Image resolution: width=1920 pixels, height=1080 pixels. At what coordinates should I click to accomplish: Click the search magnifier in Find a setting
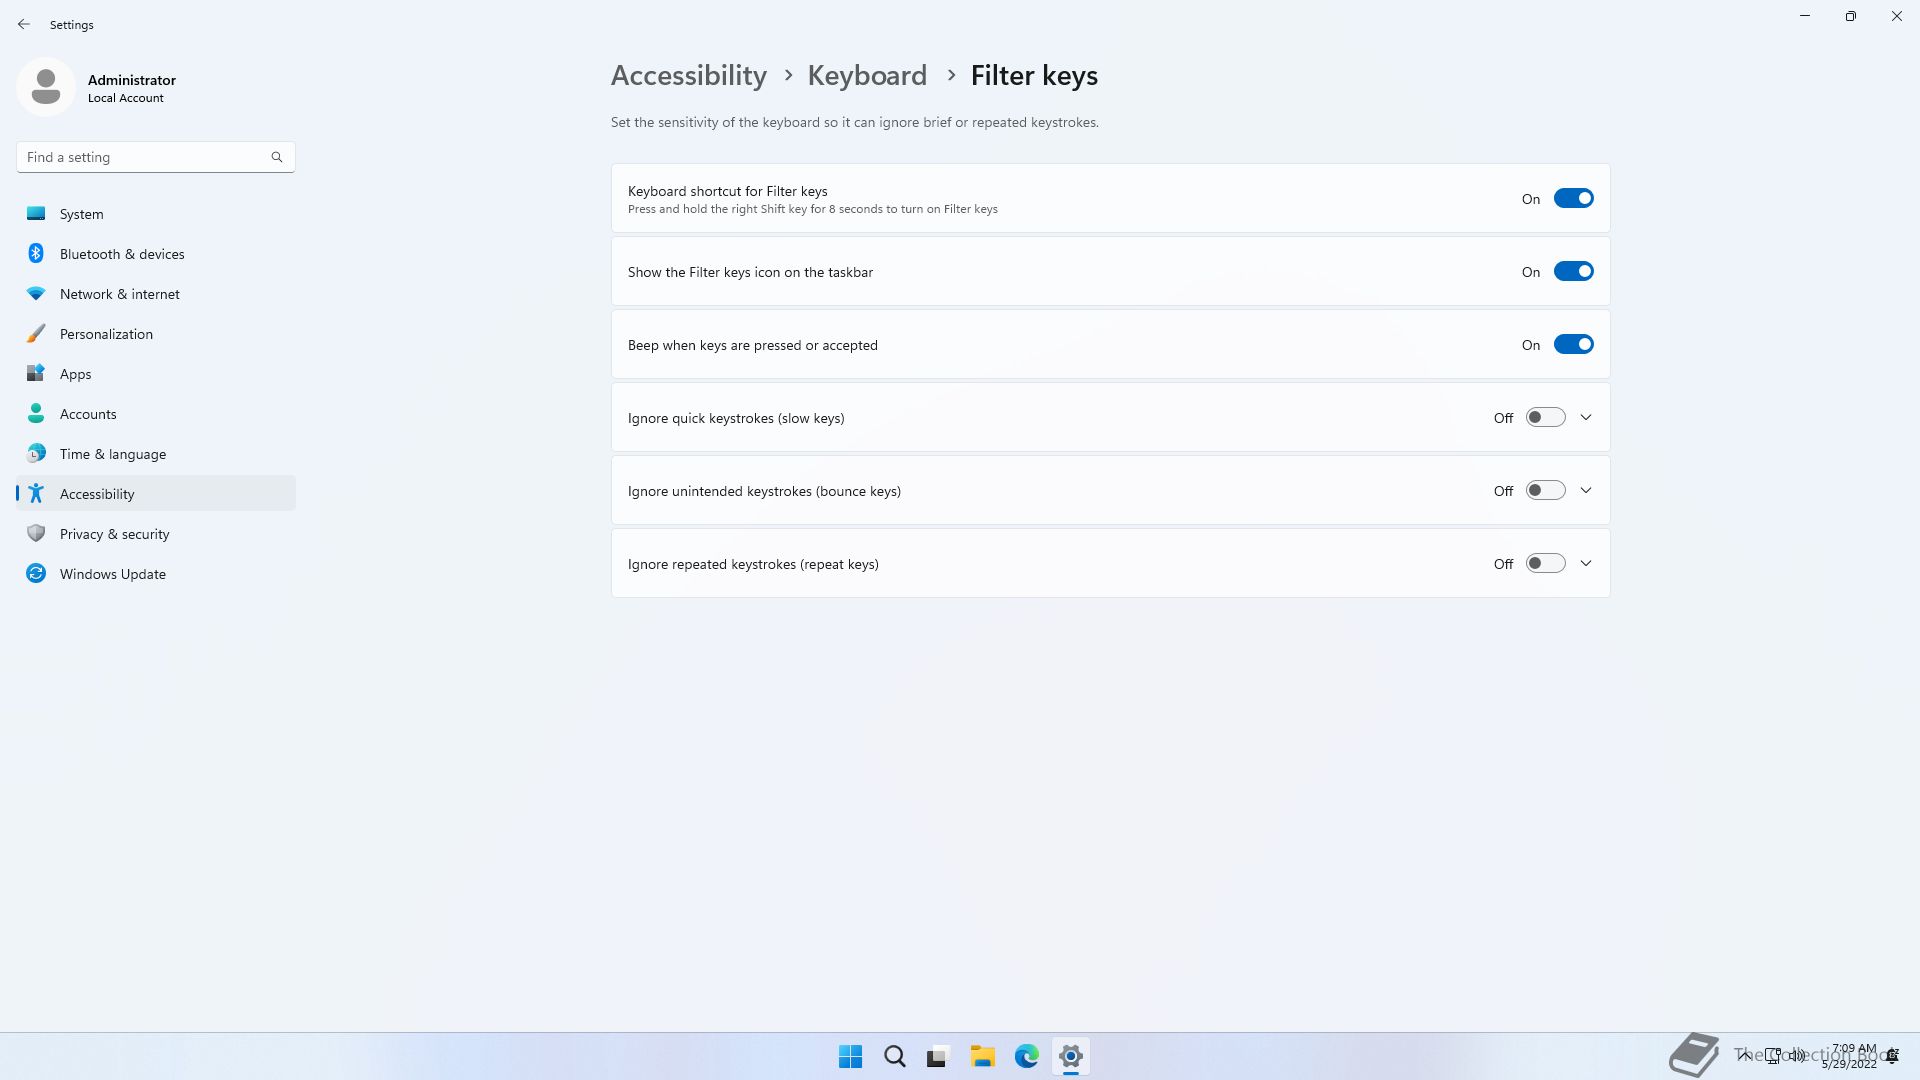277,157
